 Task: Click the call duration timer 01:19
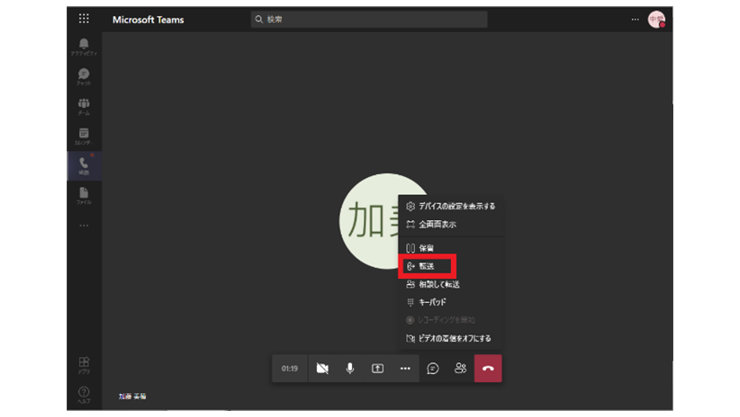tap(290, 368)
